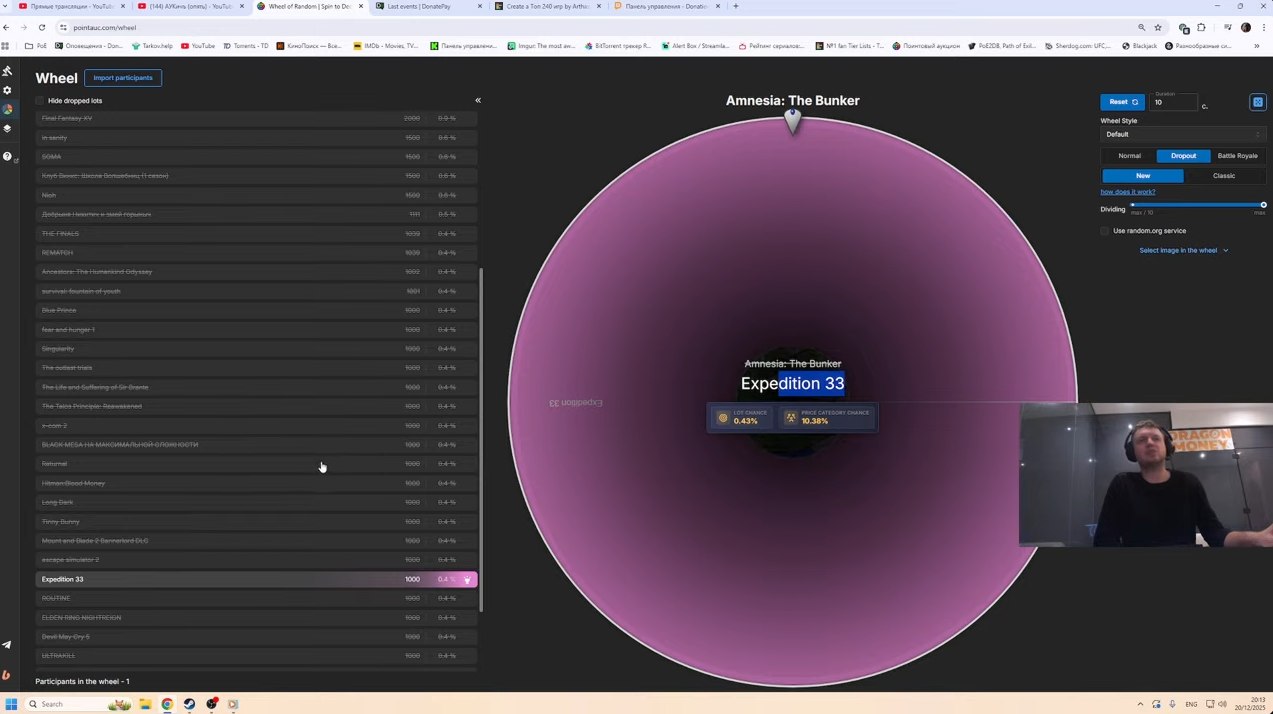Click the Reset button
Image resolution: width=1273 pixels, height=714 pixels.
[x=1122, y=102]
